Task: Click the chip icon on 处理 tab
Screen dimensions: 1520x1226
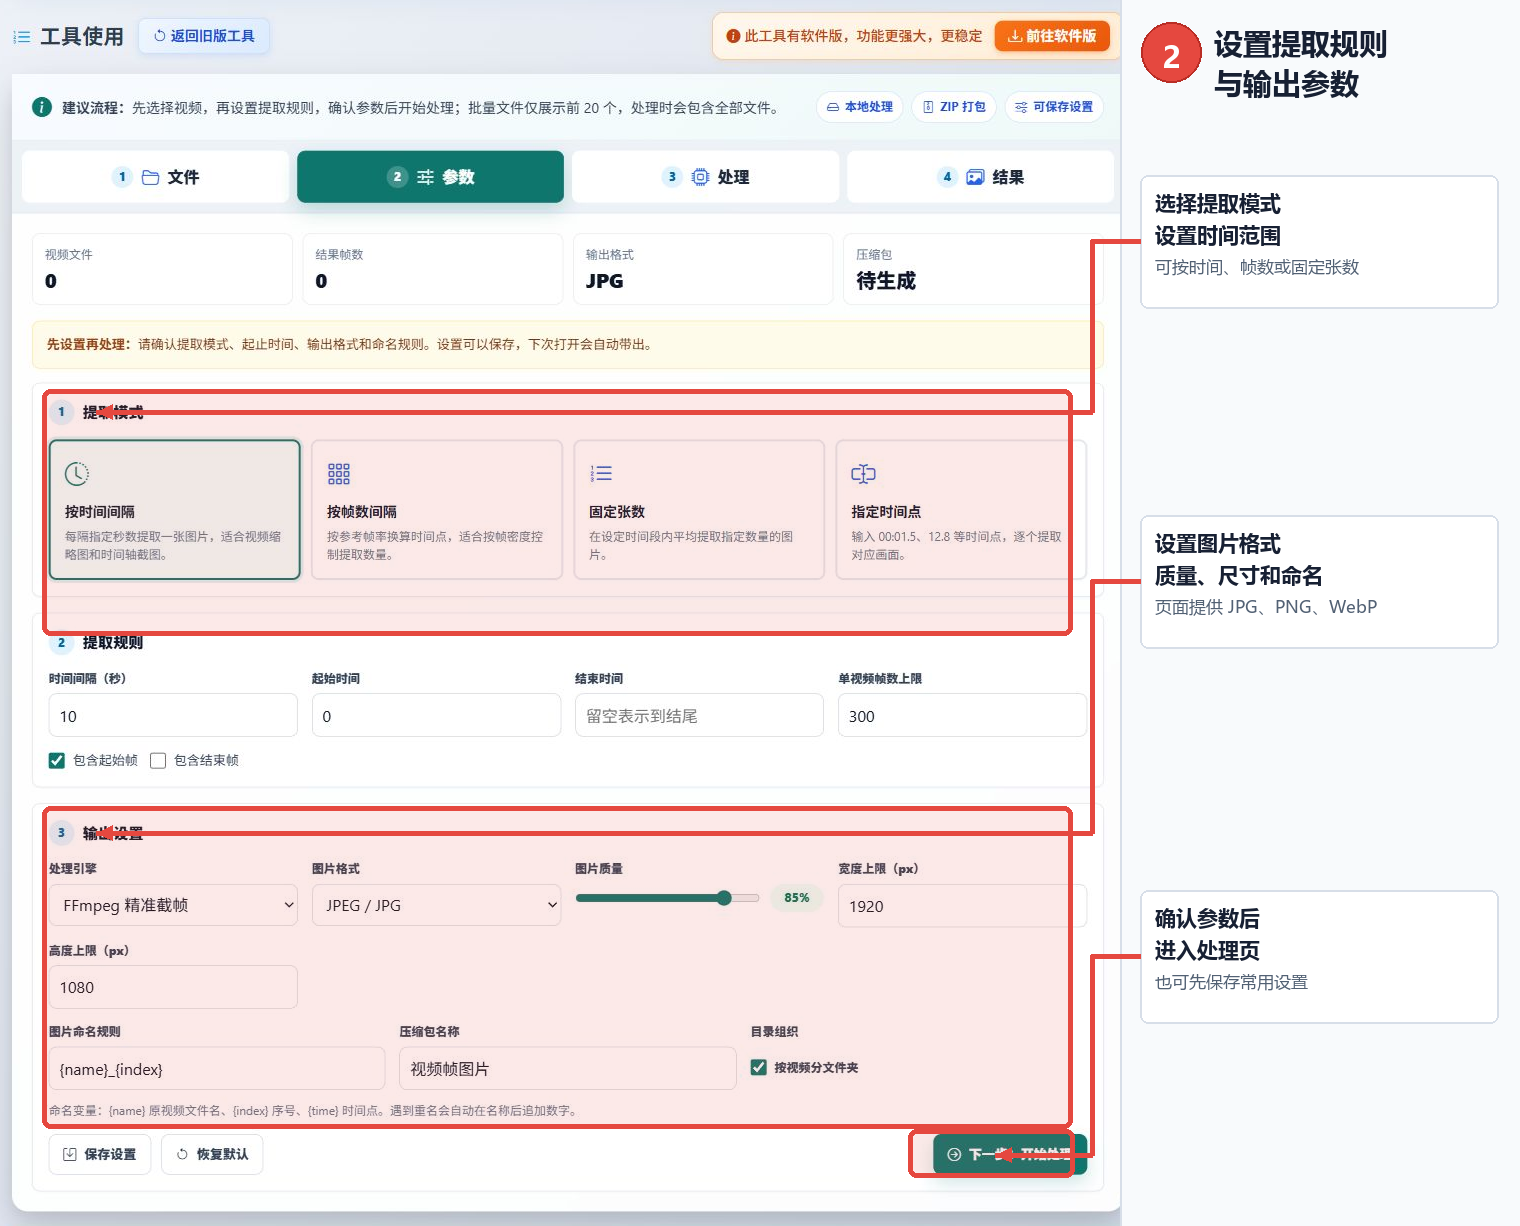Action: click(x=700, y=177)
